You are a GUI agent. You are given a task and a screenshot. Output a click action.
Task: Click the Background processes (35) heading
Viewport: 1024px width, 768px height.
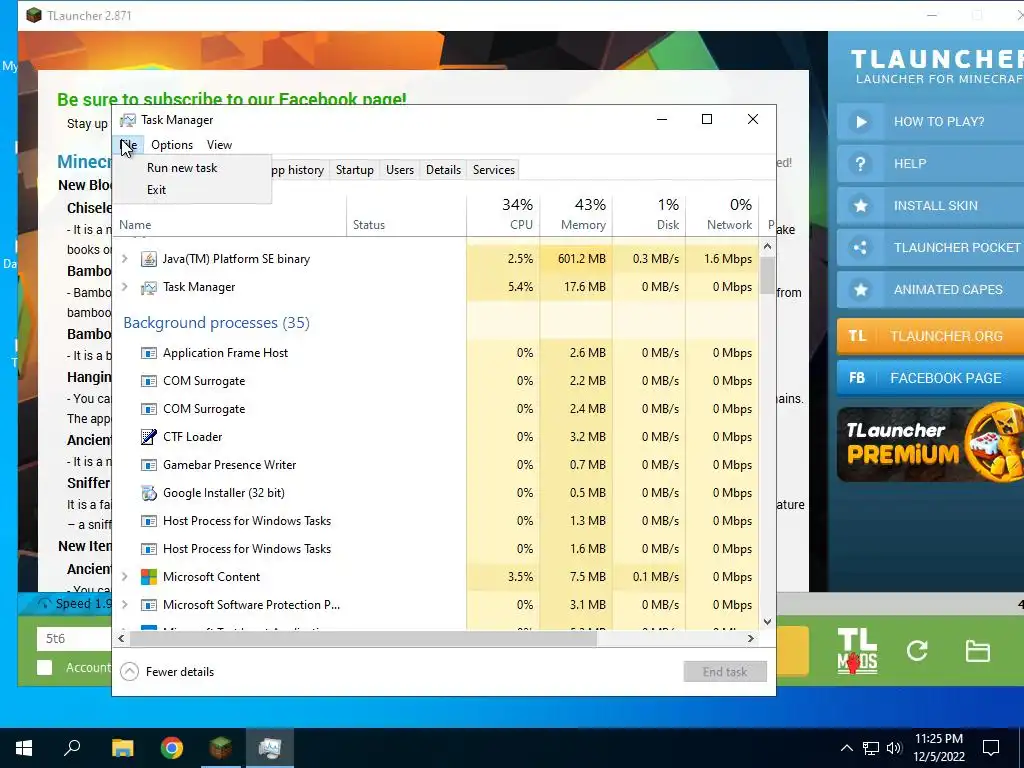point(216,323)
